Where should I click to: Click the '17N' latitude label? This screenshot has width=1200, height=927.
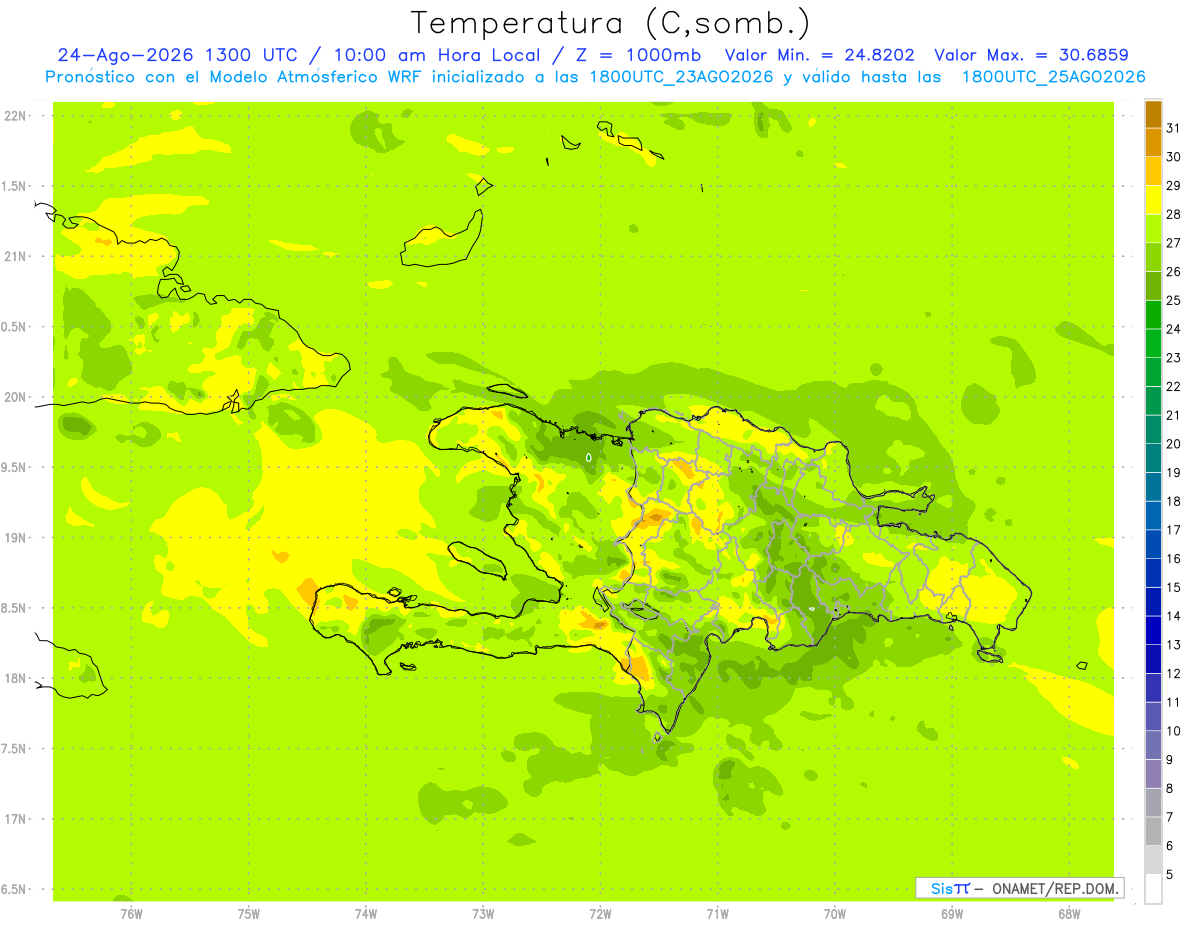point(16,819)
